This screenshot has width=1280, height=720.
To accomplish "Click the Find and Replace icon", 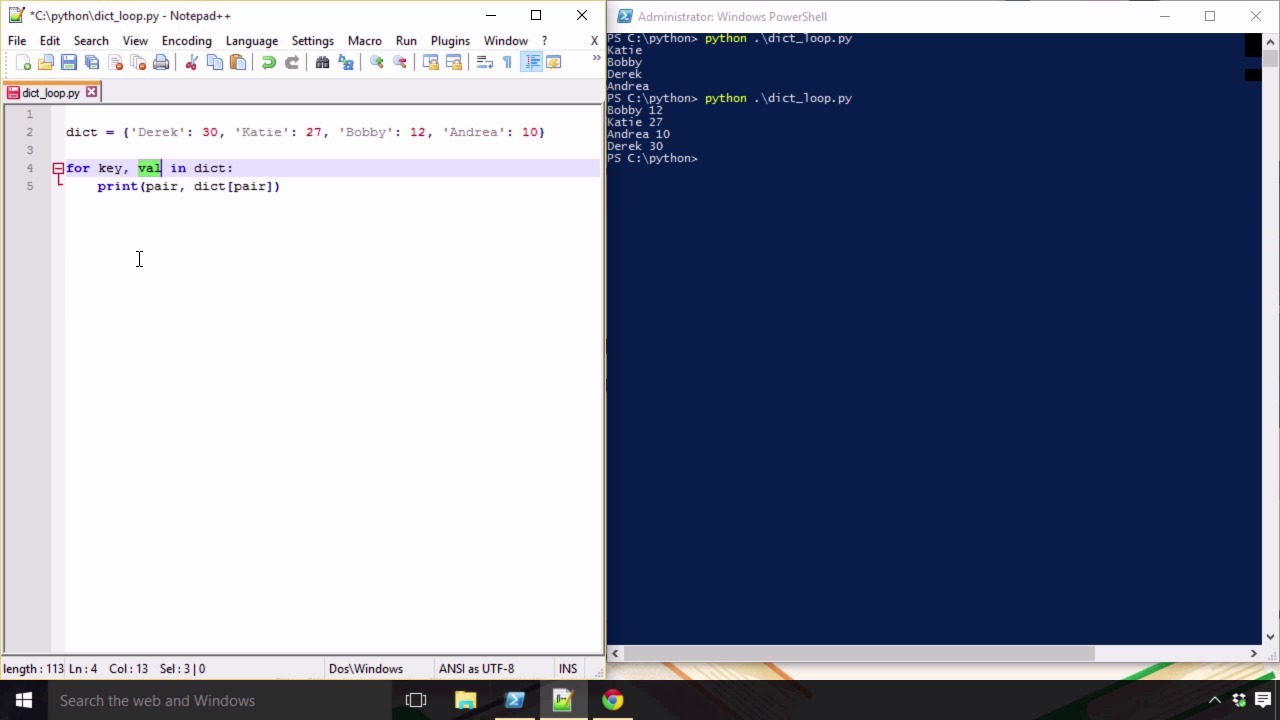I will click(345, 62).
